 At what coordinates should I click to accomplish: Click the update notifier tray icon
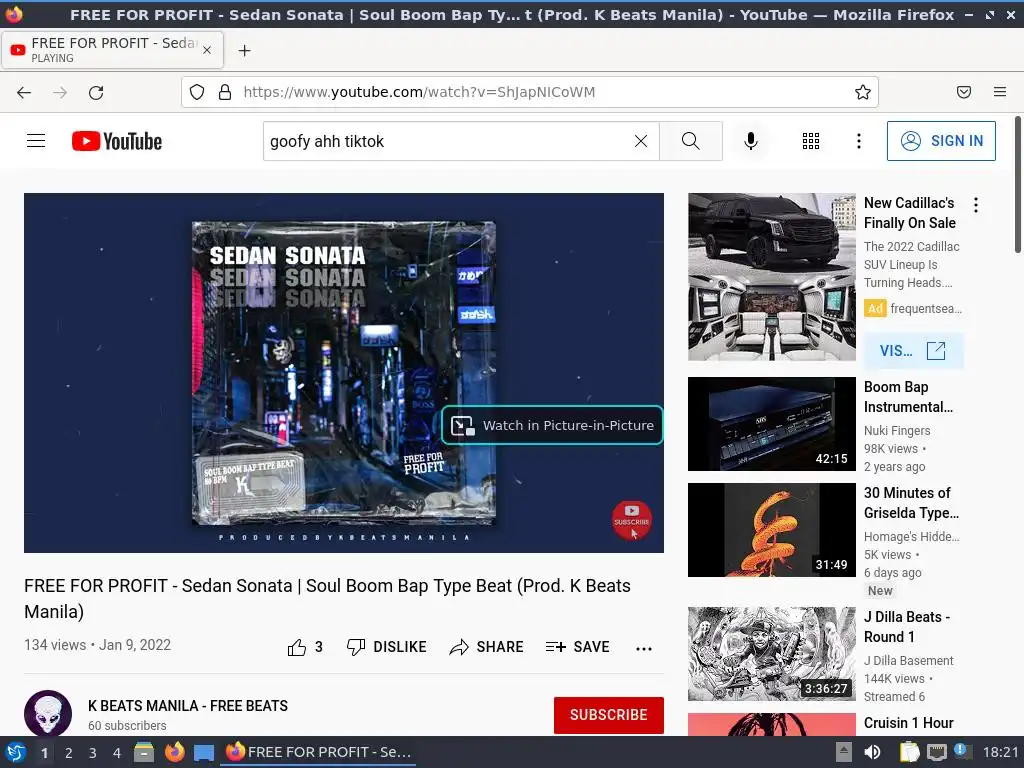pos(961,751)
